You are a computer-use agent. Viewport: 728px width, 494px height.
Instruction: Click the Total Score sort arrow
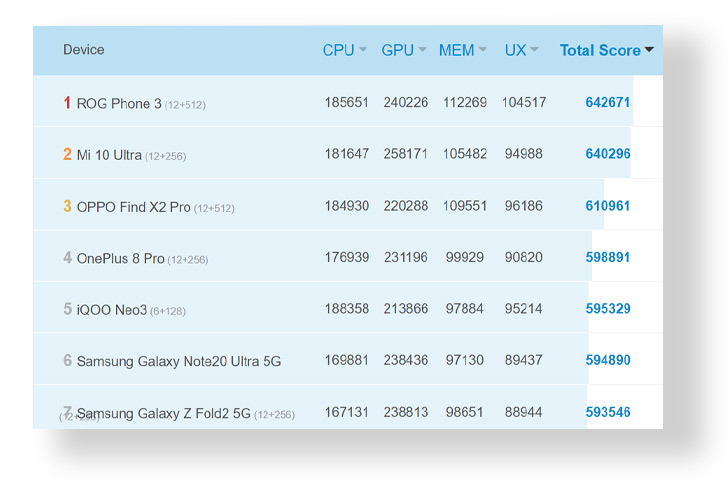(649, 50)
